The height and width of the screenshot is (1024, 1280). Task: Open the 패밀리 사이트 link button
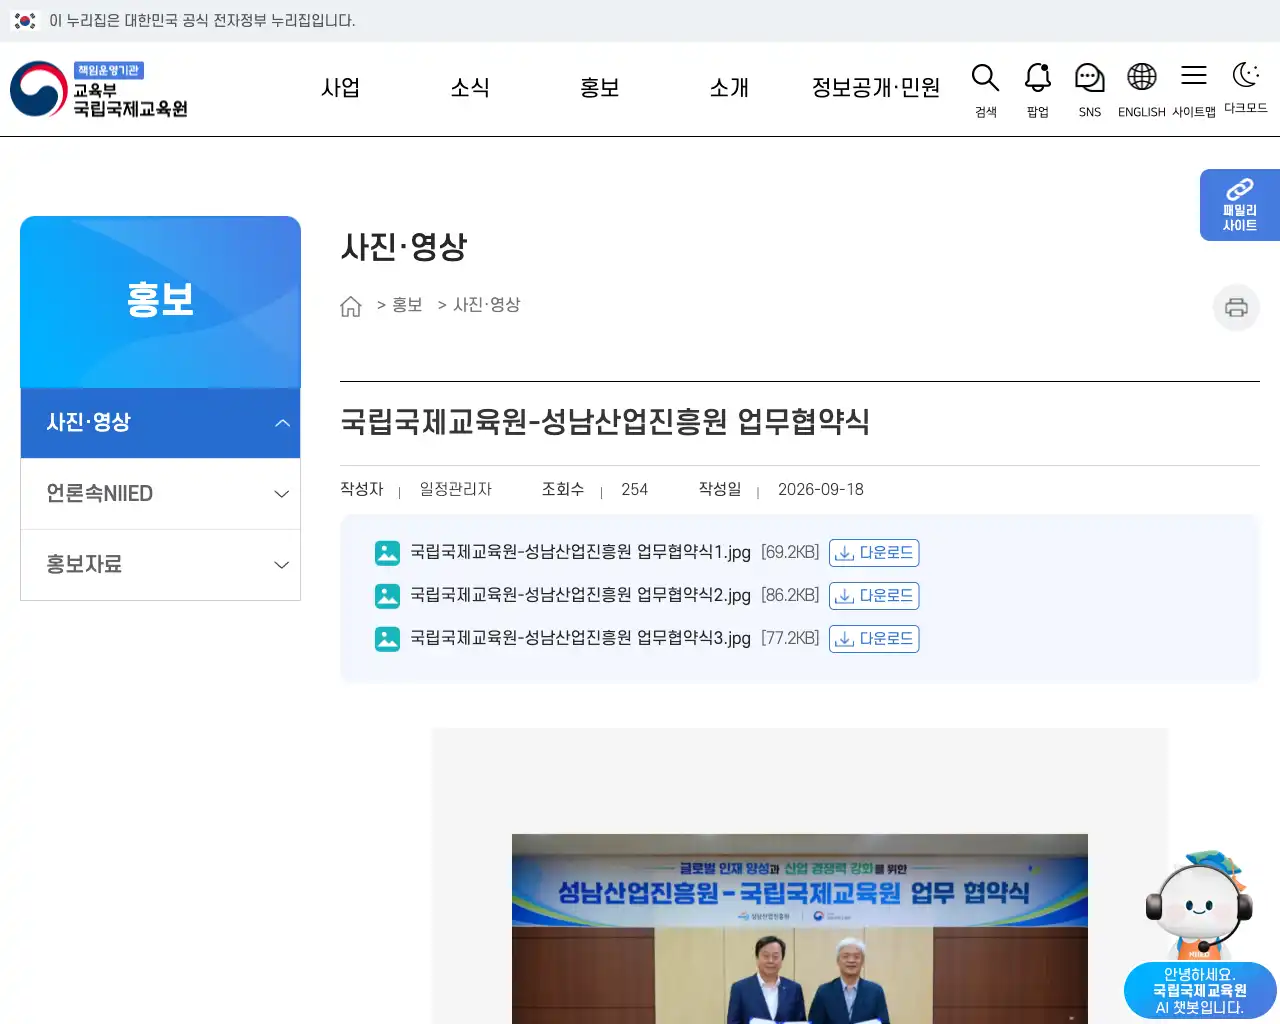point(1240,205)
